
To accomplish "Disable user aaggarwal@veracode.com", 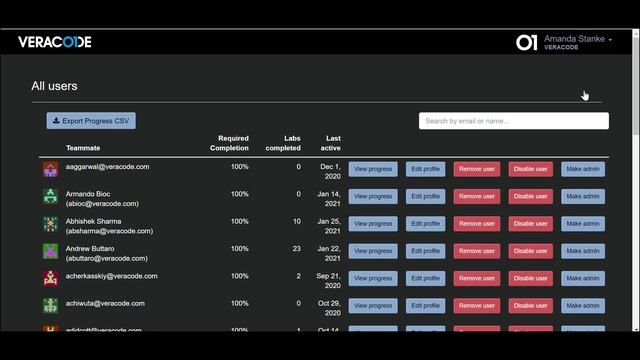I will tap(531, 169).
